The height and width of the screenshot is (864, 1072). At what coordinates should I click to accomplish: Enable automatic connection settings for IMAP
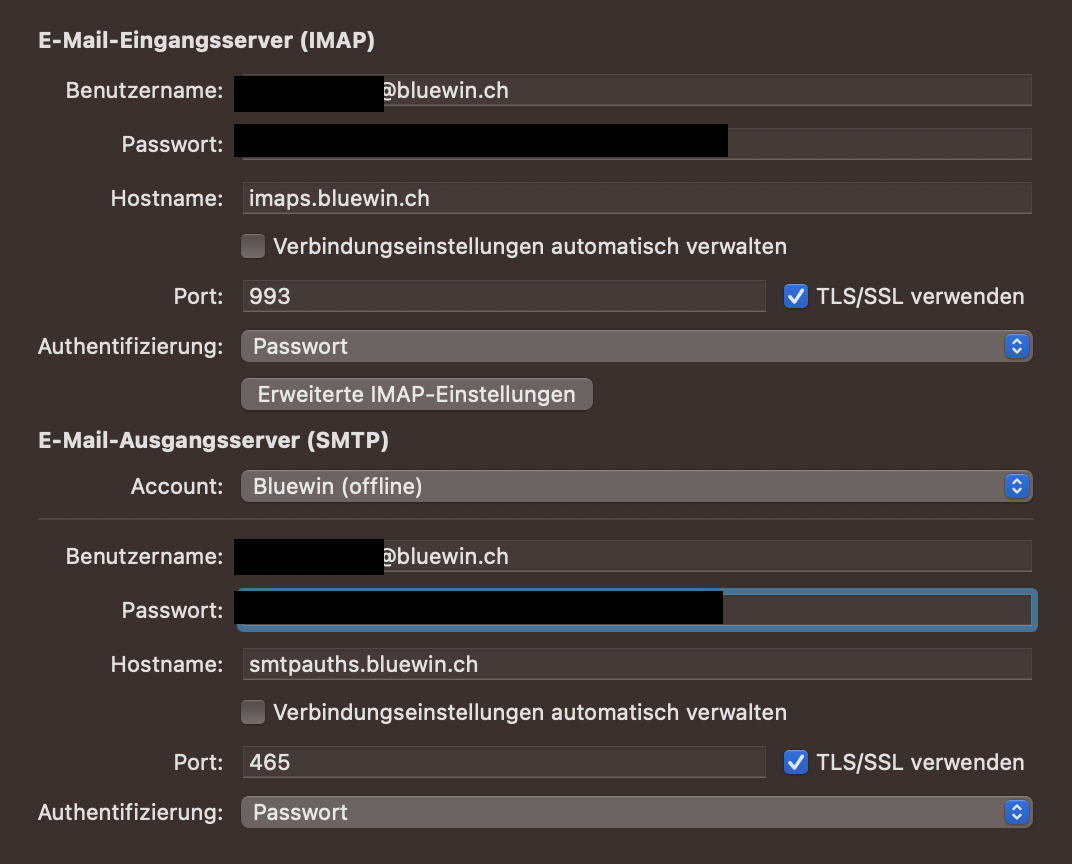tap(253, 245)
